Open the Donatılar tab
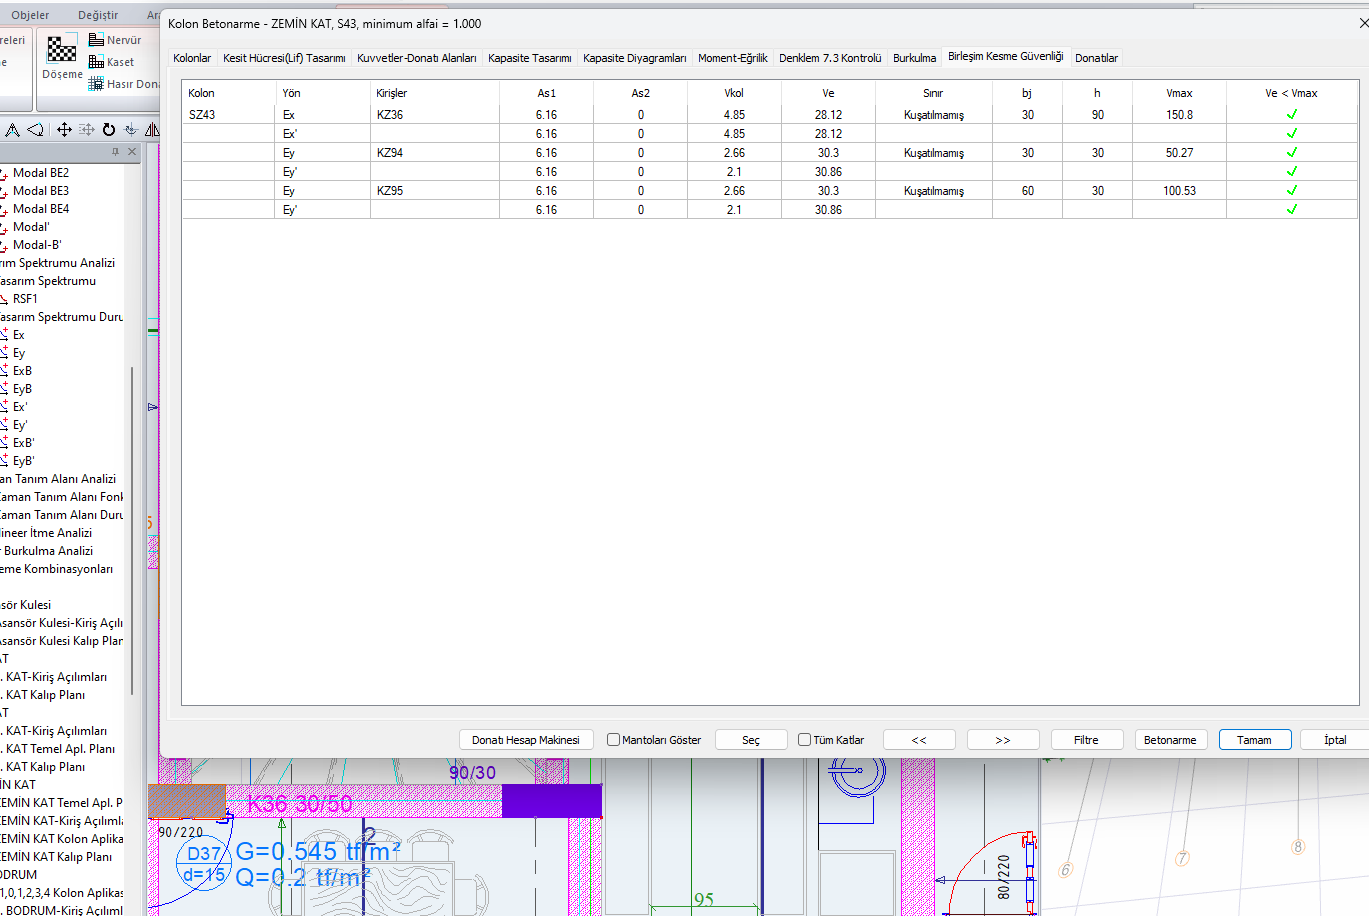Viewport: 1369px width, 916px height. click(1097, 58)
